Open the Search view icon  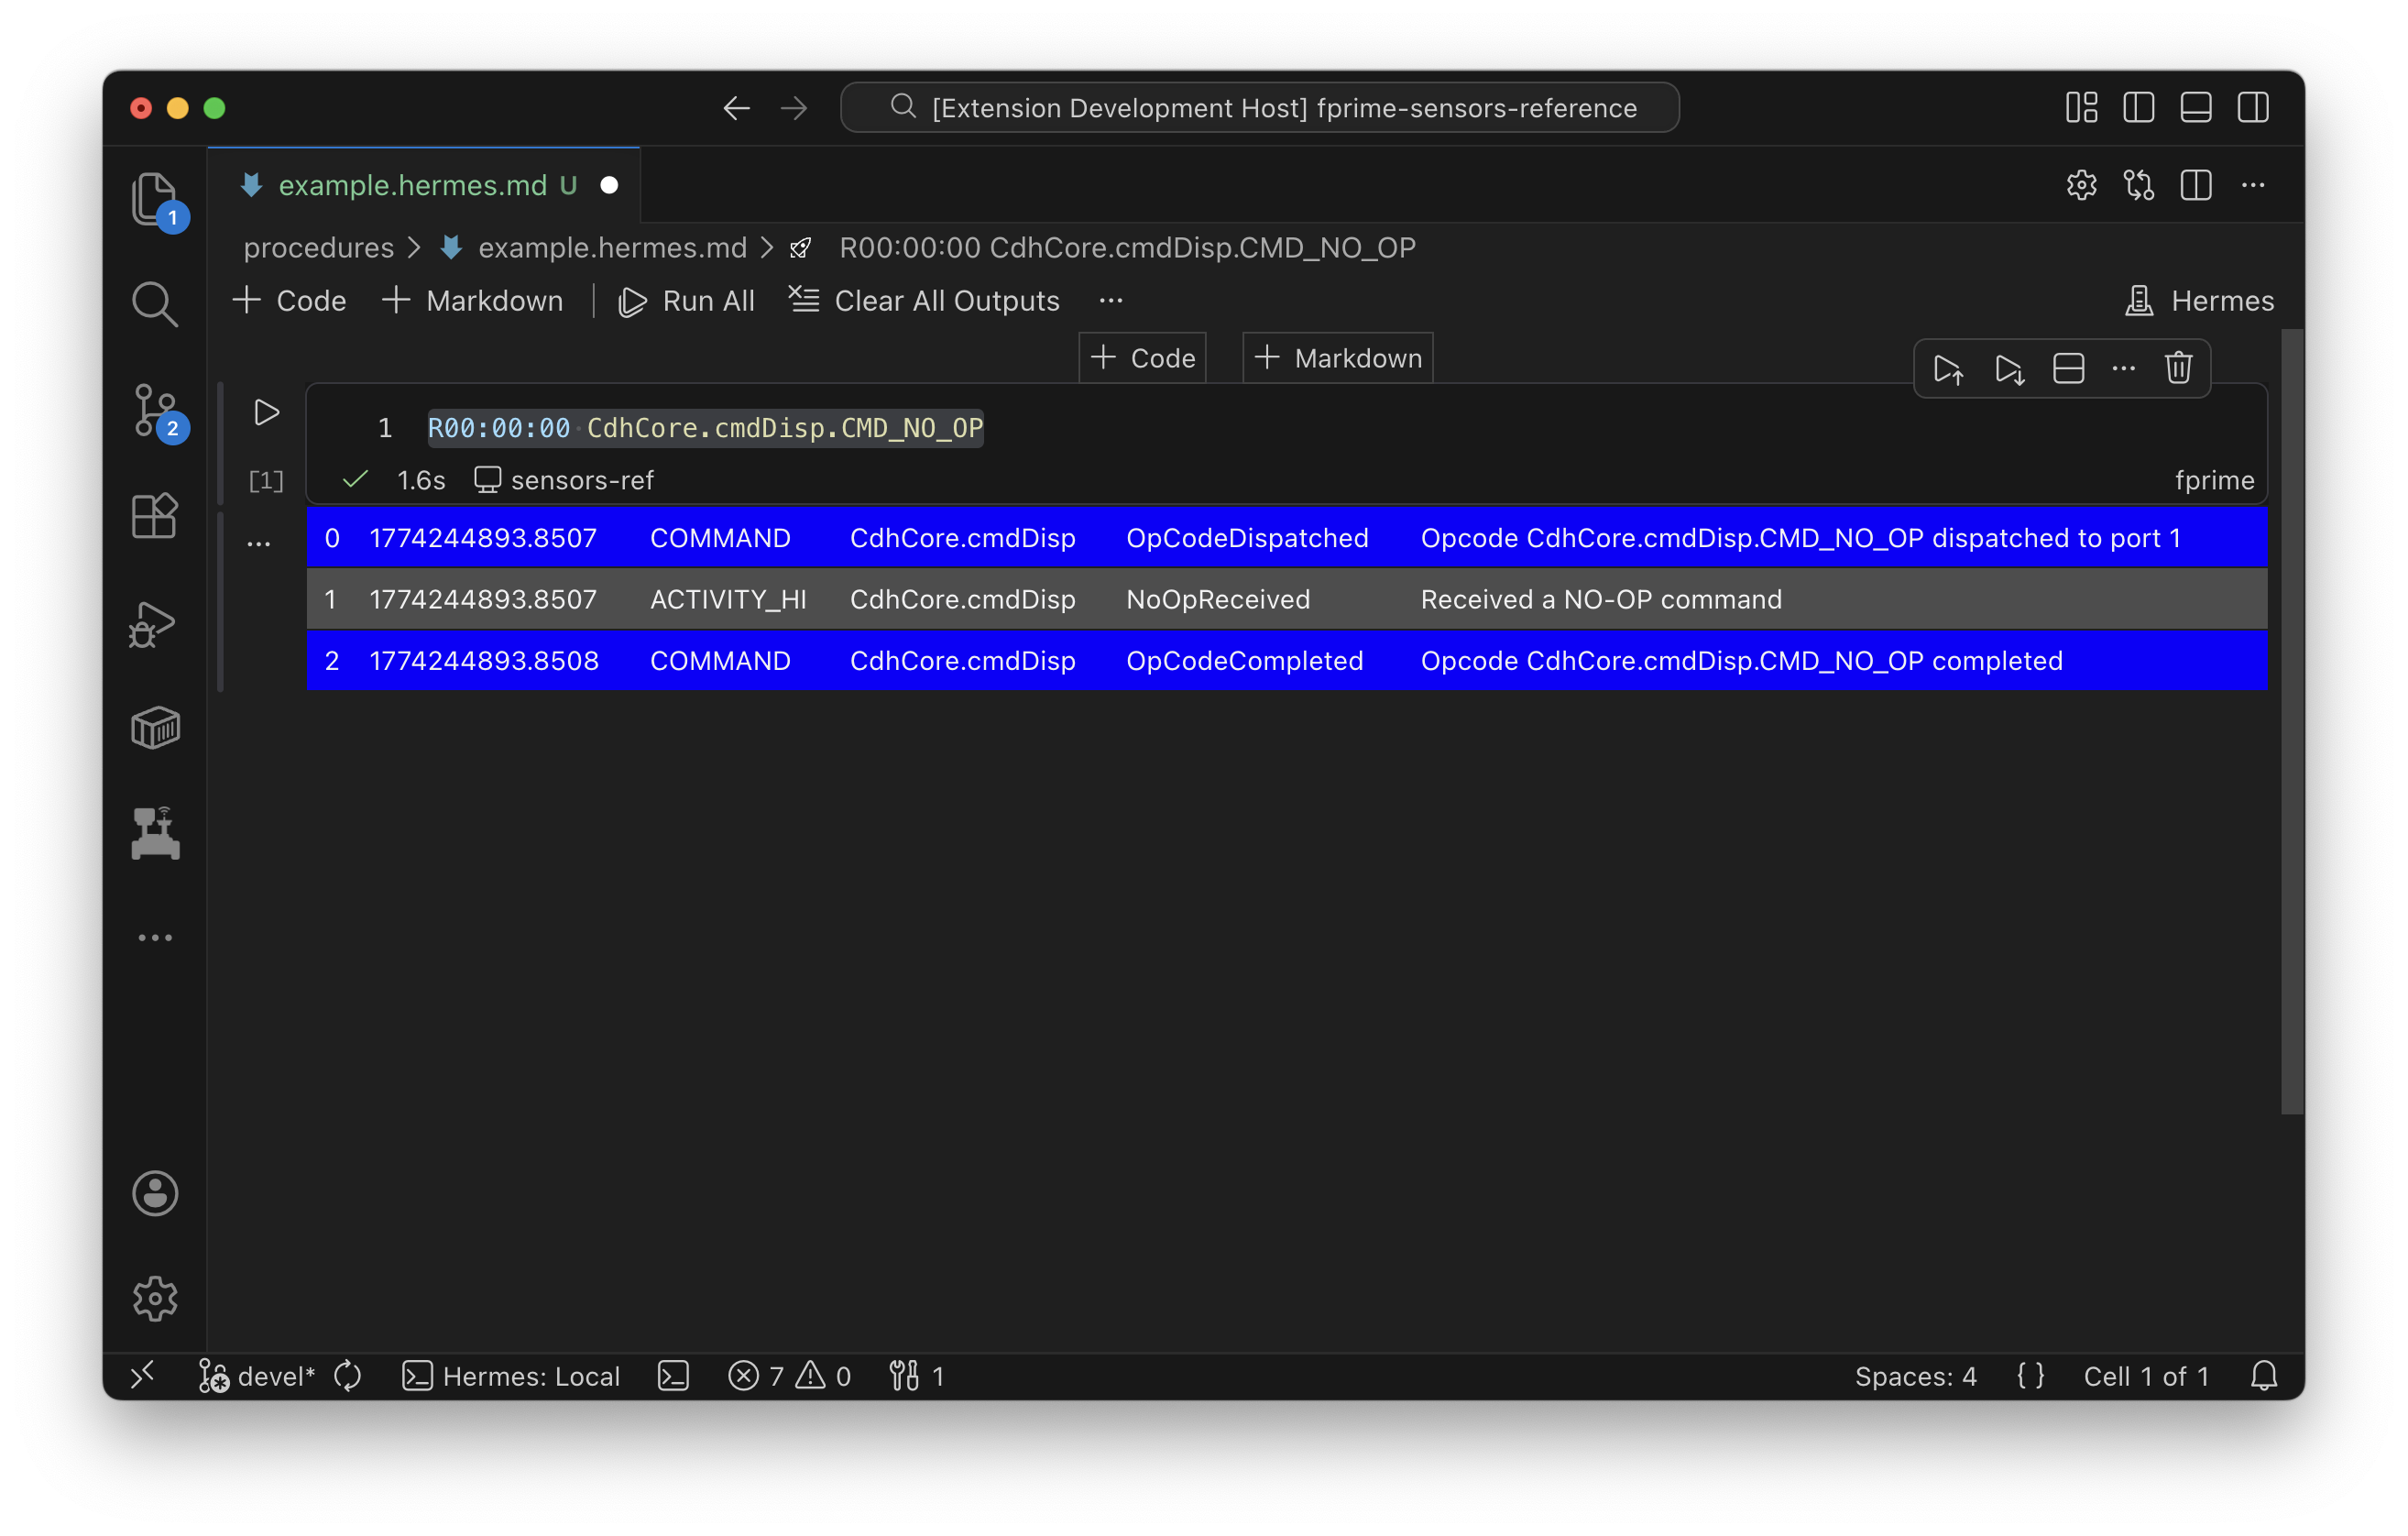click(154, 304)
